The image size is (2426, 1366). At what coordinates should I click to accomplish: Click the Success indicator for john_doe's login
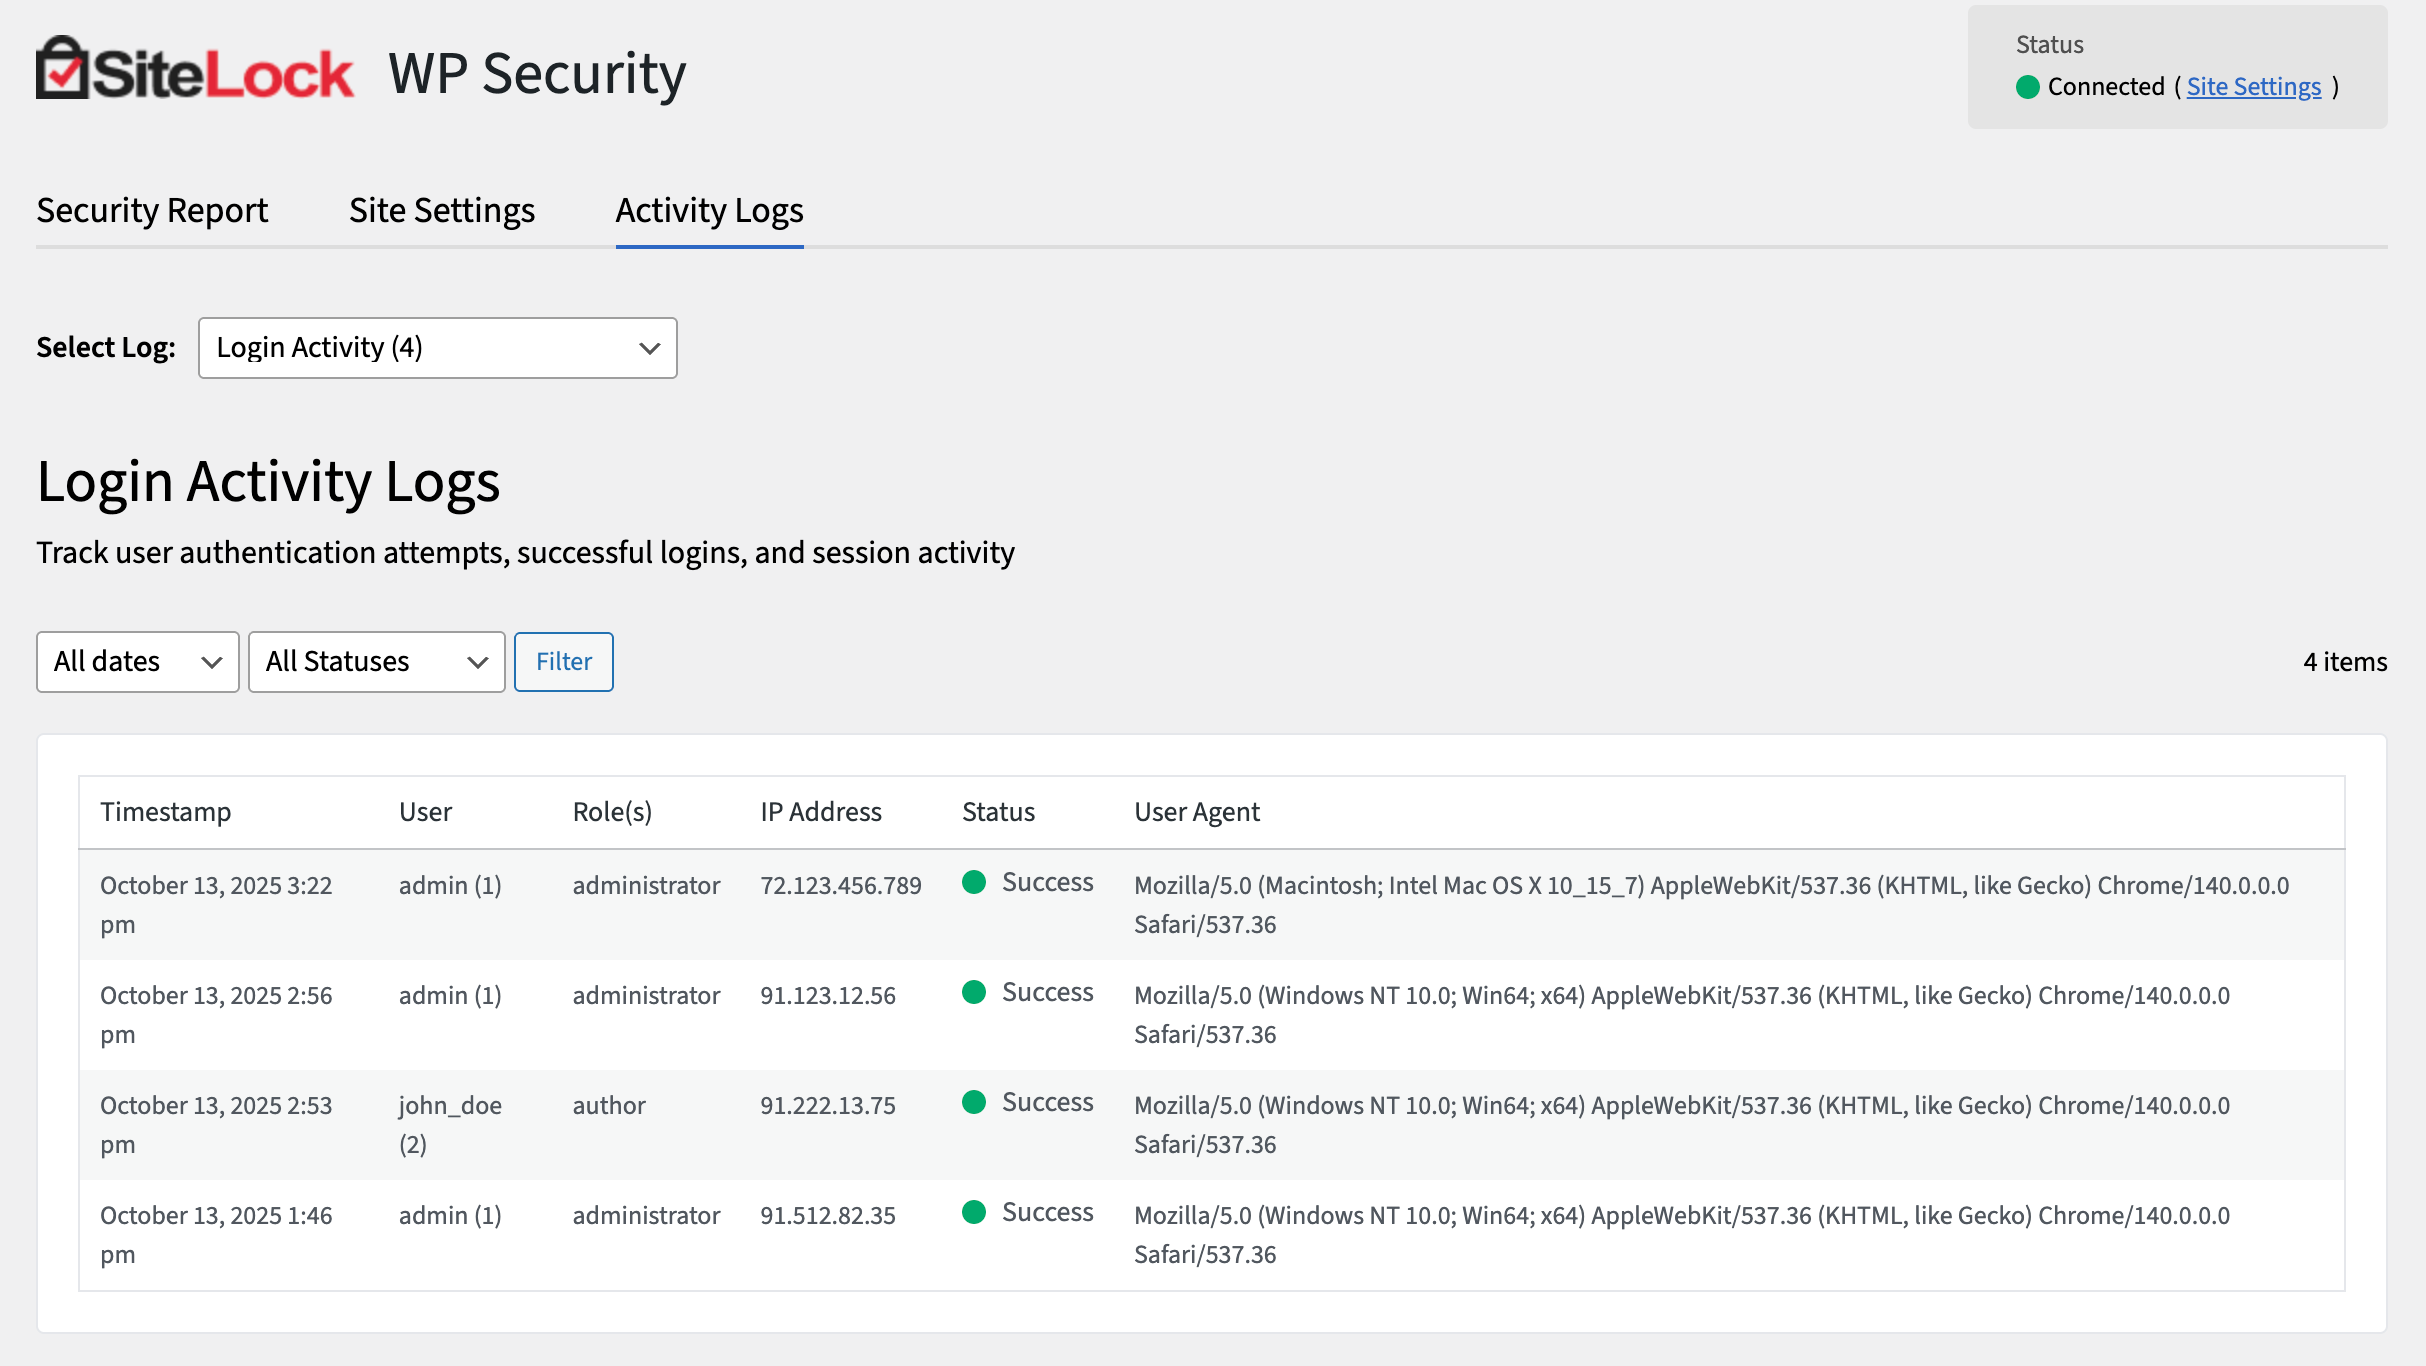pos(974,1102)
